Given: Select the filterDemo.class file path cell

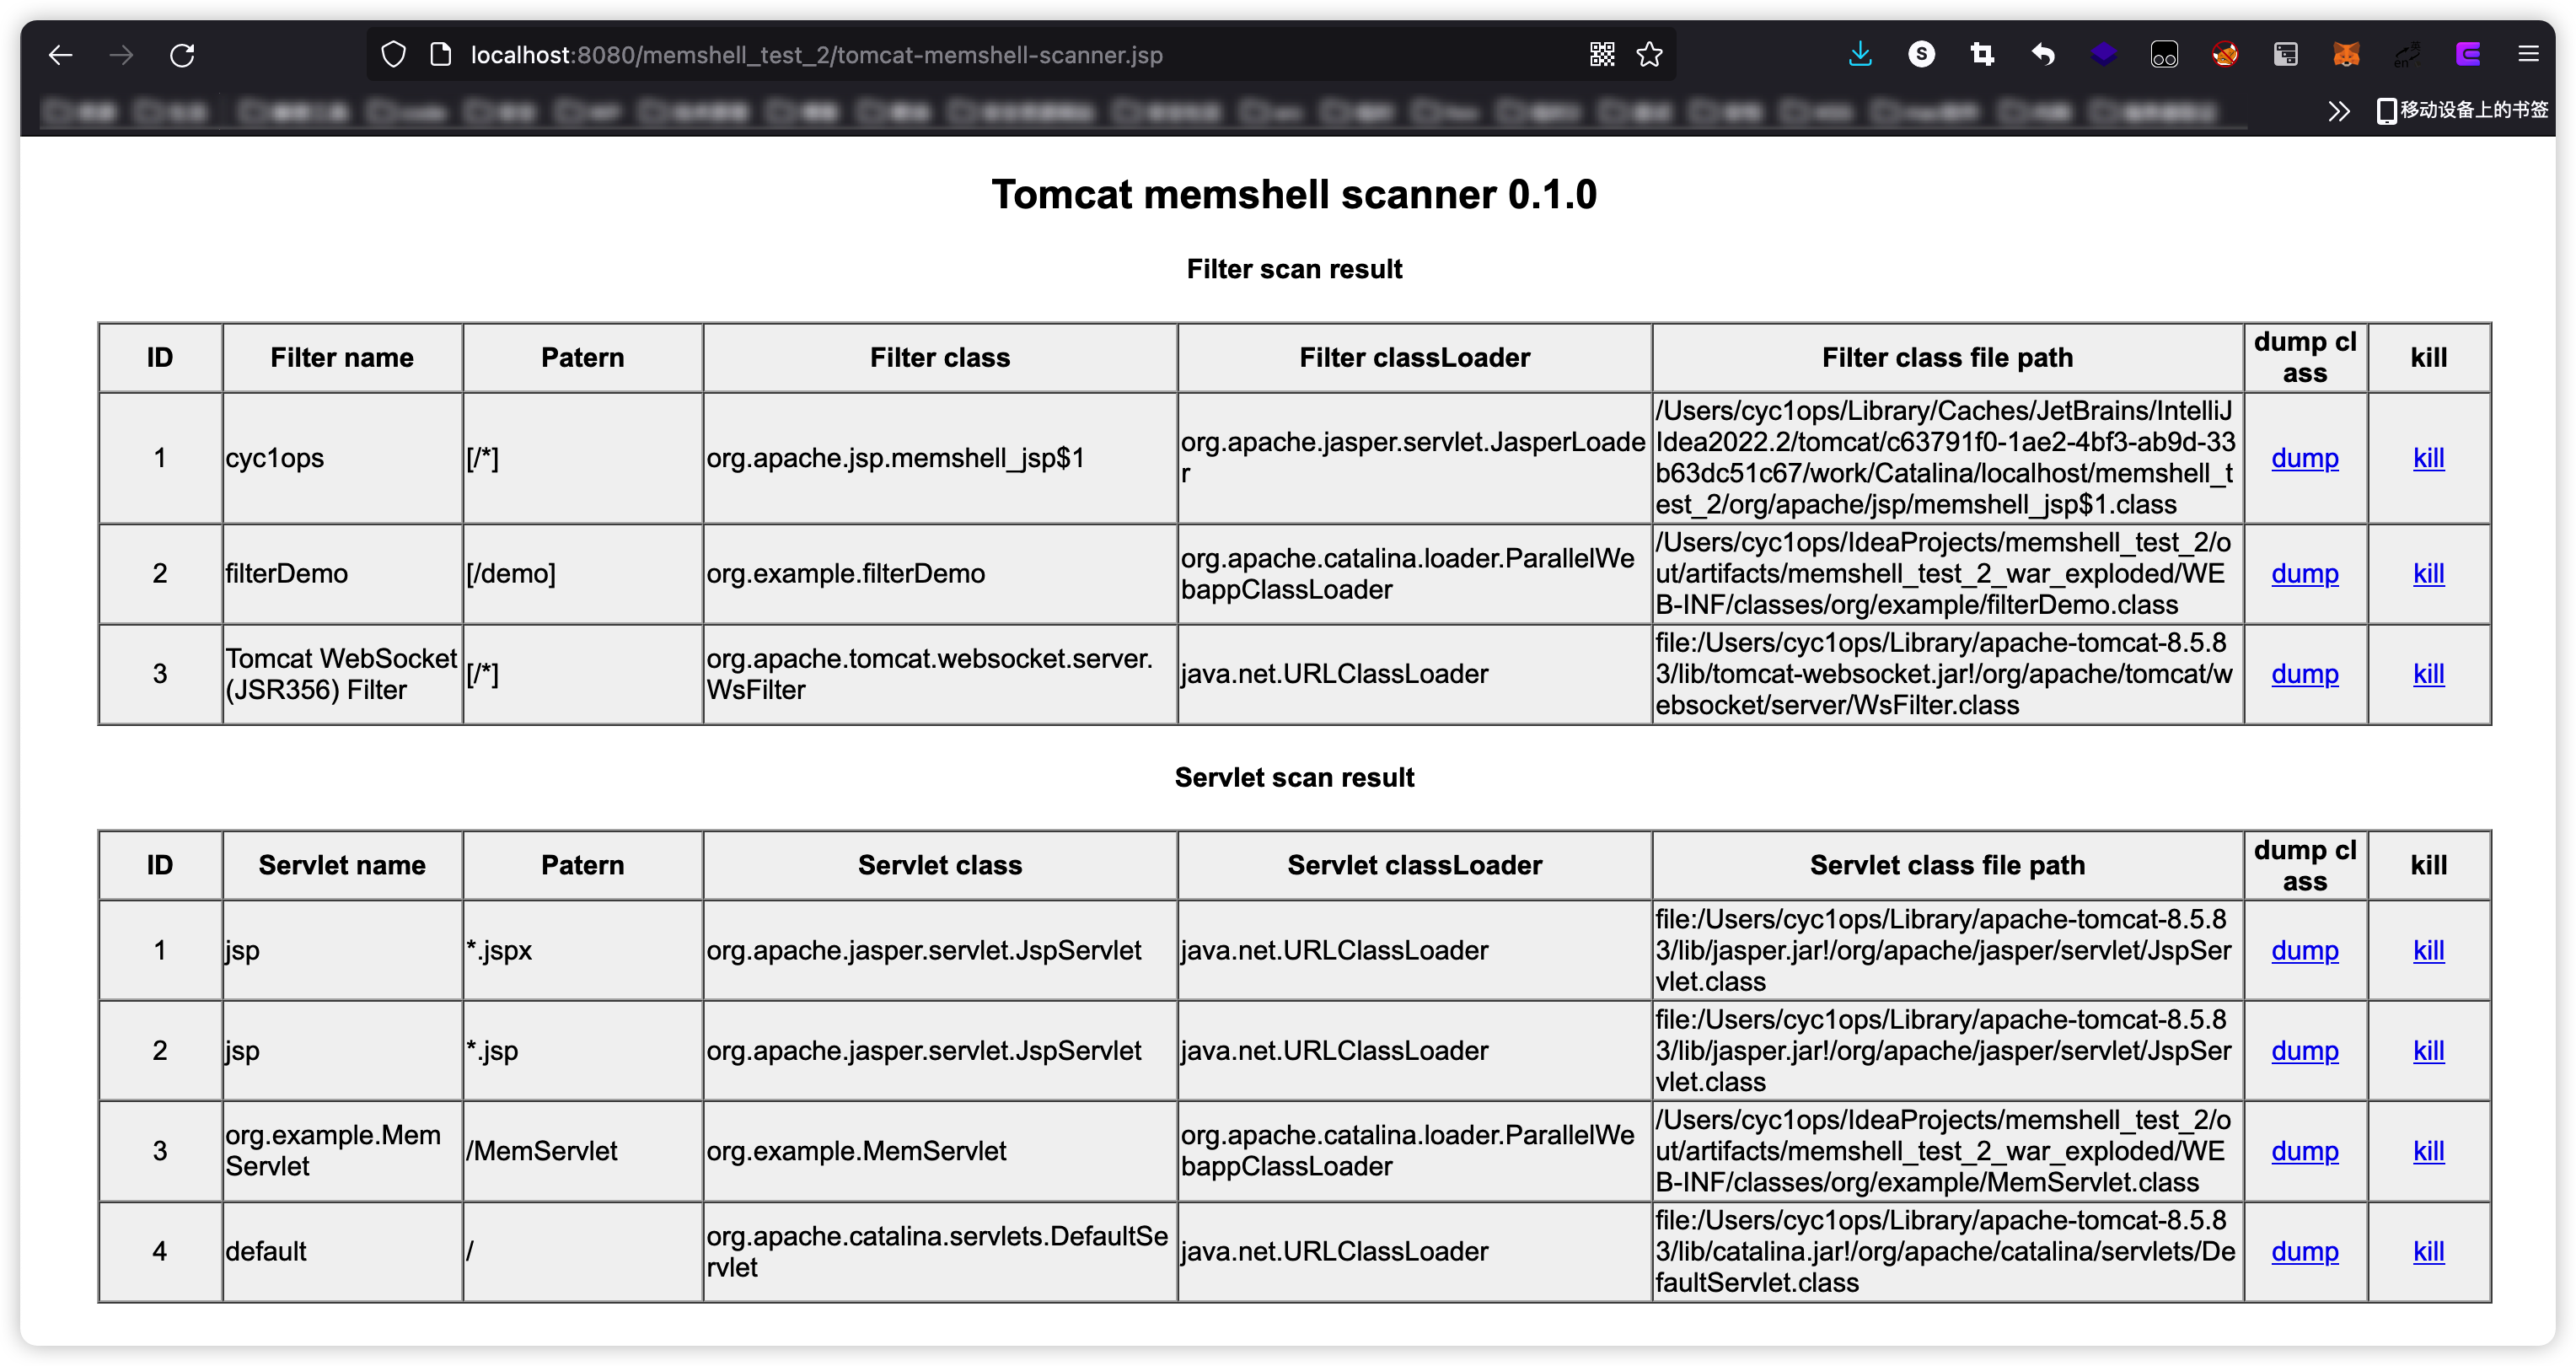Looking at the screenshot, I should (1947, 574).
